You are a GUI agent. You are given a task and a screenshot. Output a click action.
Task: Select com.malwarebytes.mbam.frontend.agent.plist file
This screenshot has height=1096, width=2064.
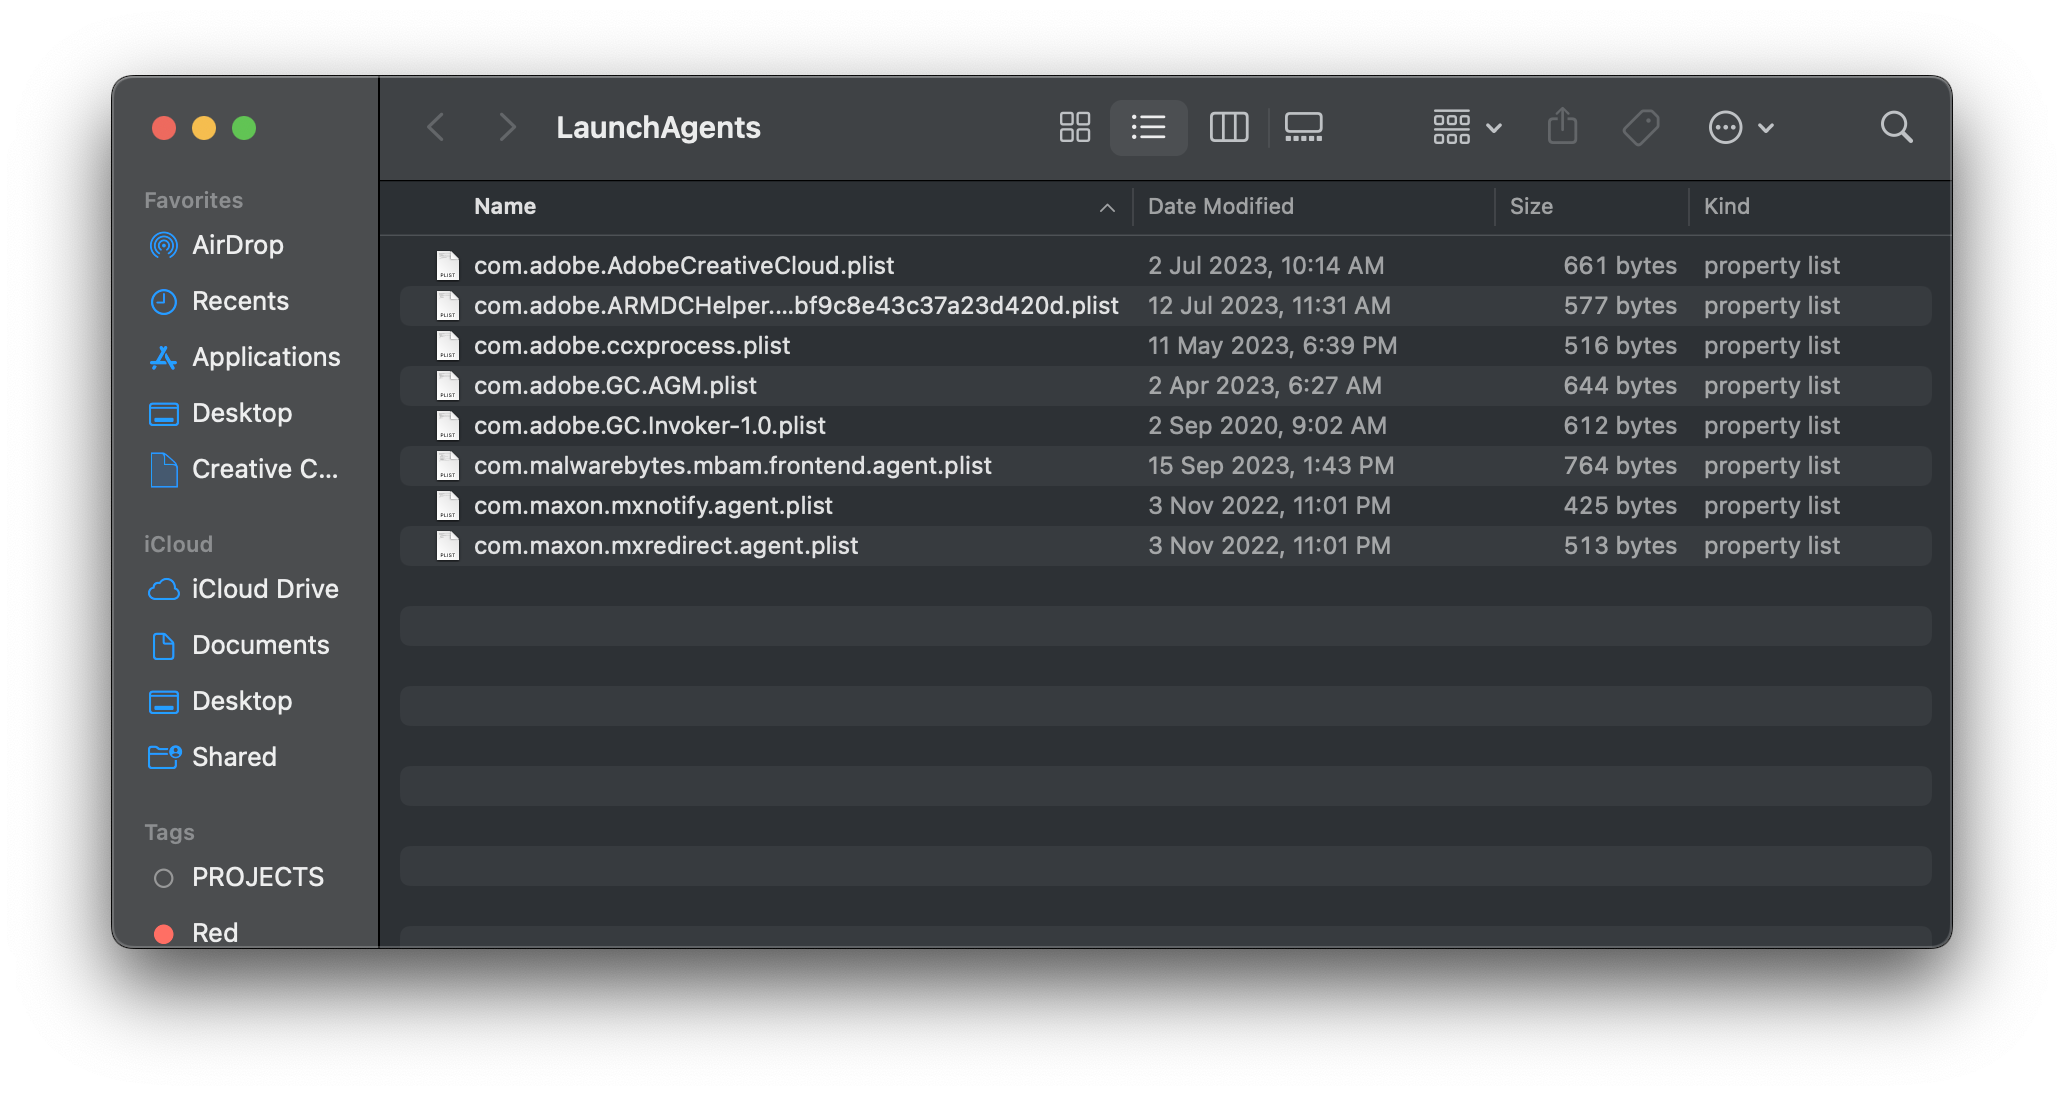pos(732,466)
